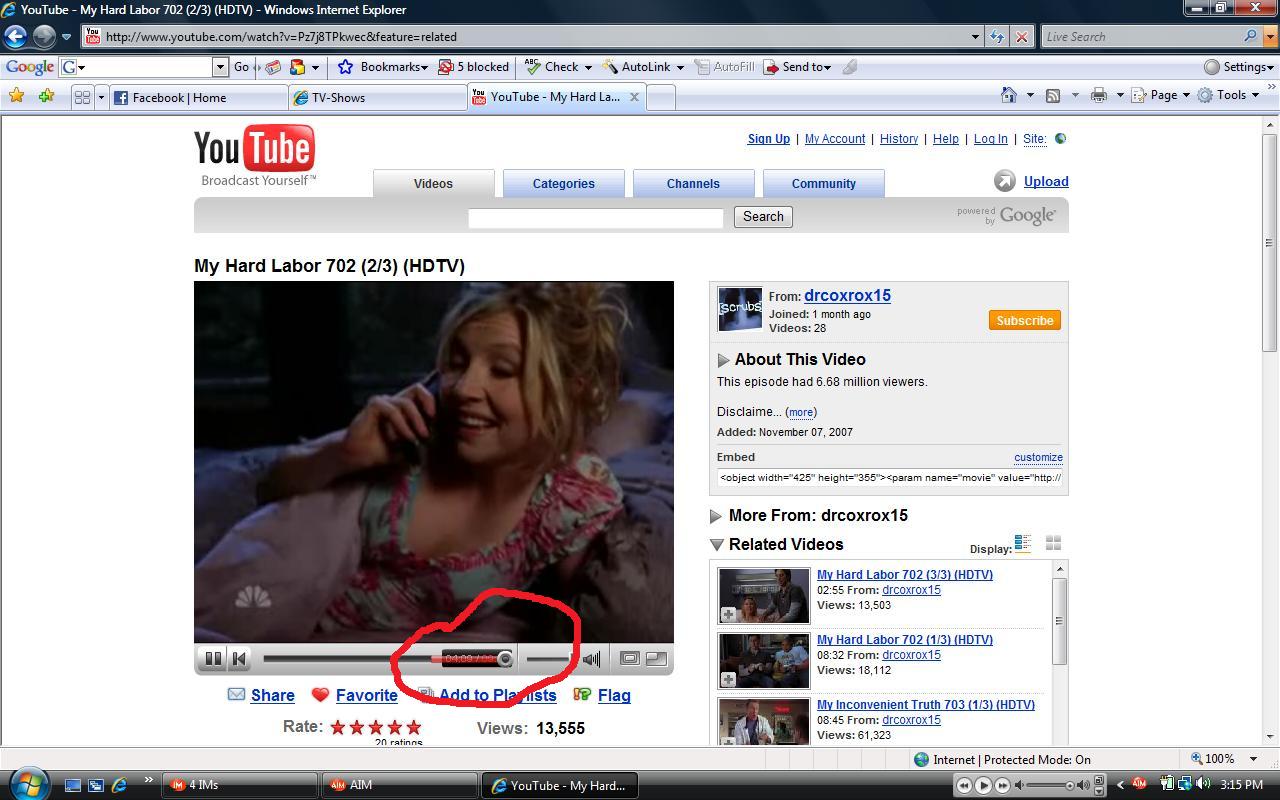Screen dimensions: 1280x800
Task: Click the Upload link
Action: coord(1046,181)
